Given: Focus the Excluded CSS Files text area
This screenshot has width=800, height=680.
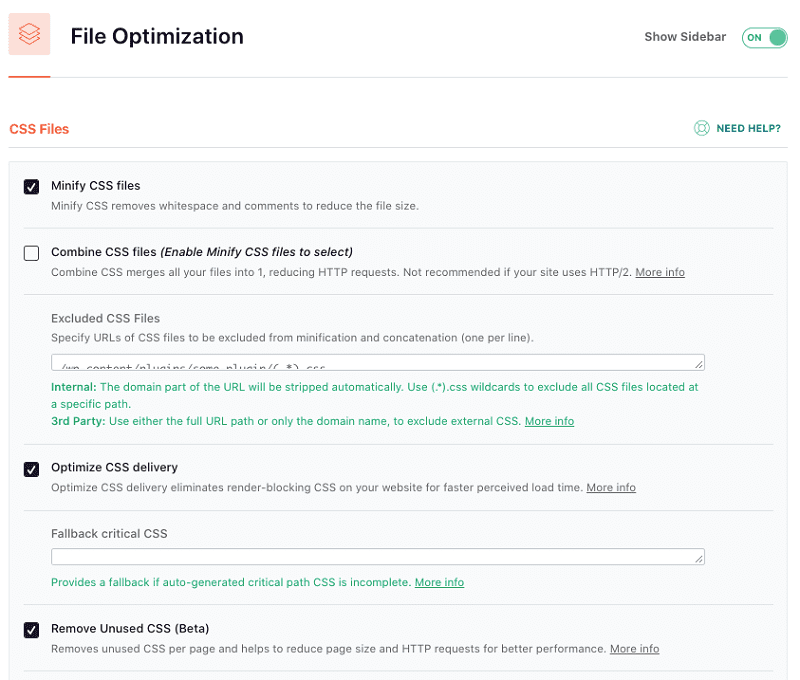Looking at the screenshot, I should 378,362.
